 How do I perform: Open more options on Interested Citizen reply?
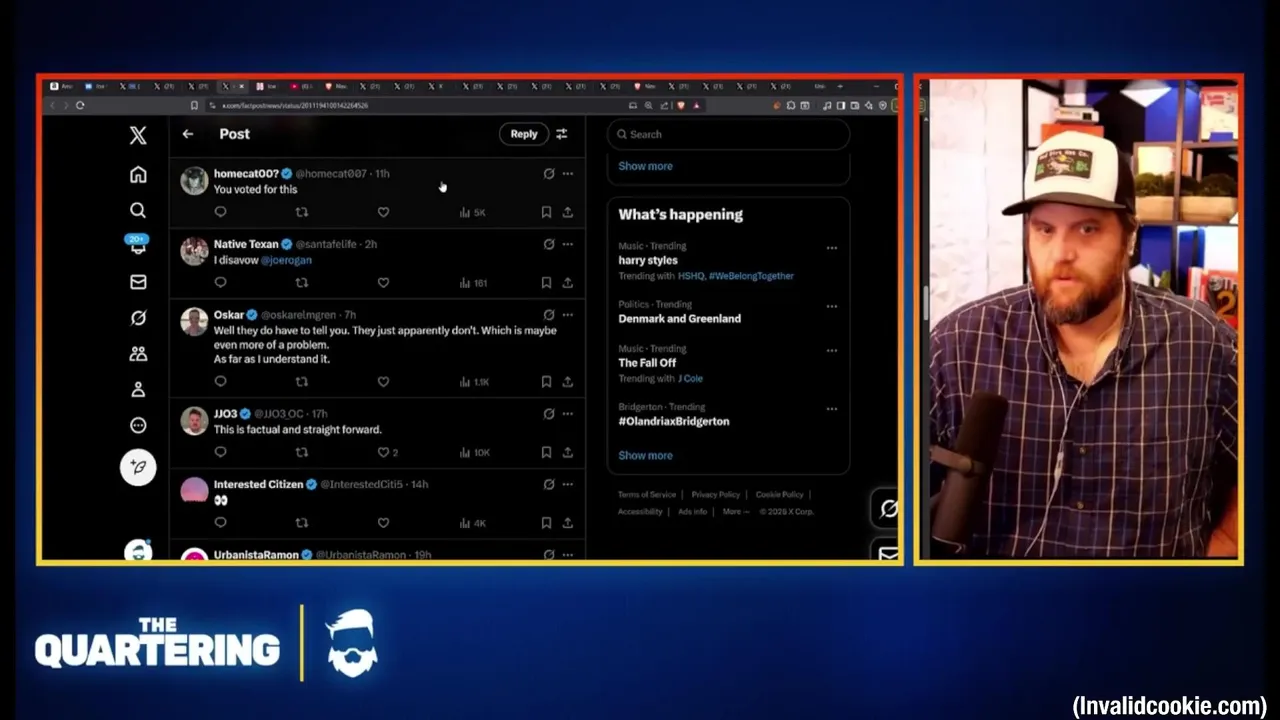568,484
